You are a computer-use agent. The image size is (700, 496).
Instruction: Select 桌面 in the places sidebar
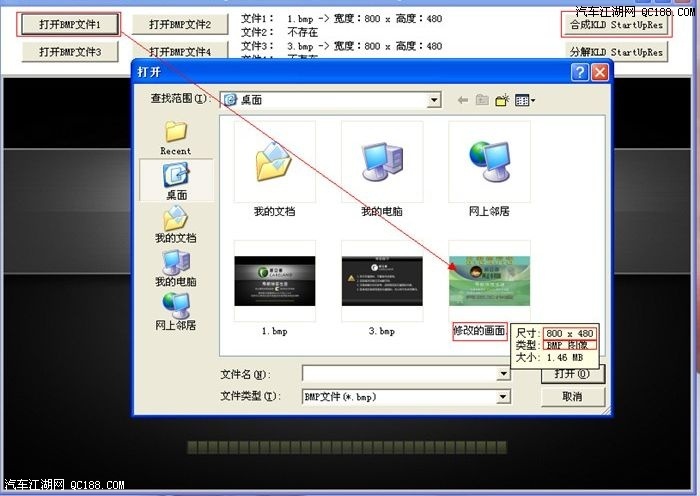(176, 180)
